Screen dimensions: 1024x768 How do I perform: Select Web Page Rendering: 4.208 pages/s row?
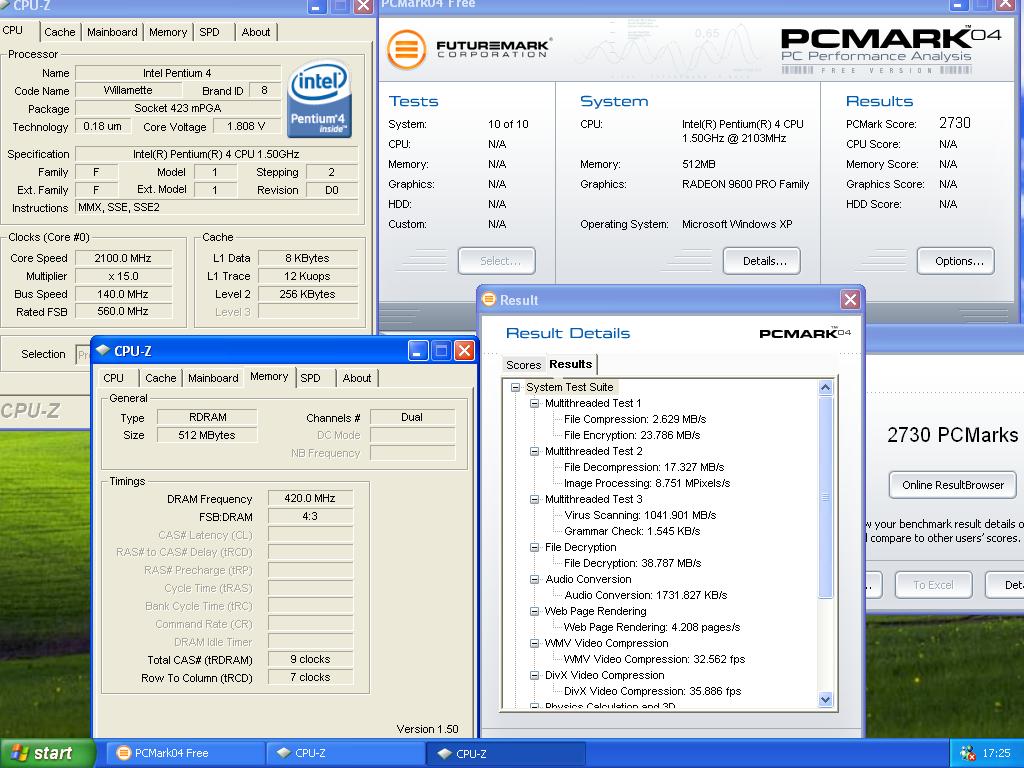tap(651, 628)
